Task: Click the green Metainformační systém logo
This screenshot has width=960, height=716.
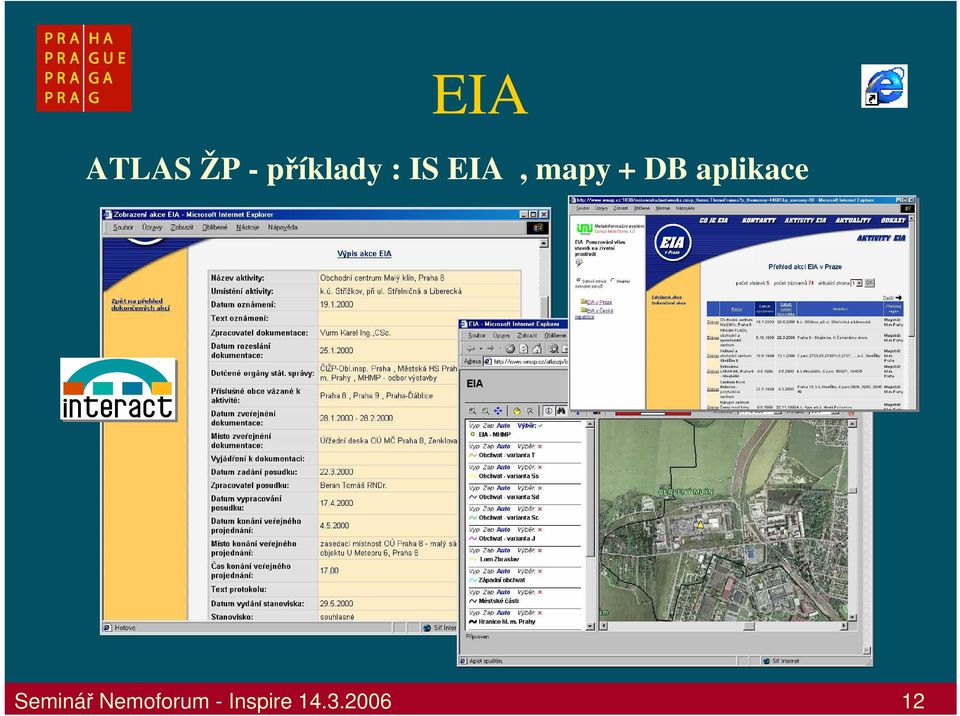Action: tap(585, 228)
